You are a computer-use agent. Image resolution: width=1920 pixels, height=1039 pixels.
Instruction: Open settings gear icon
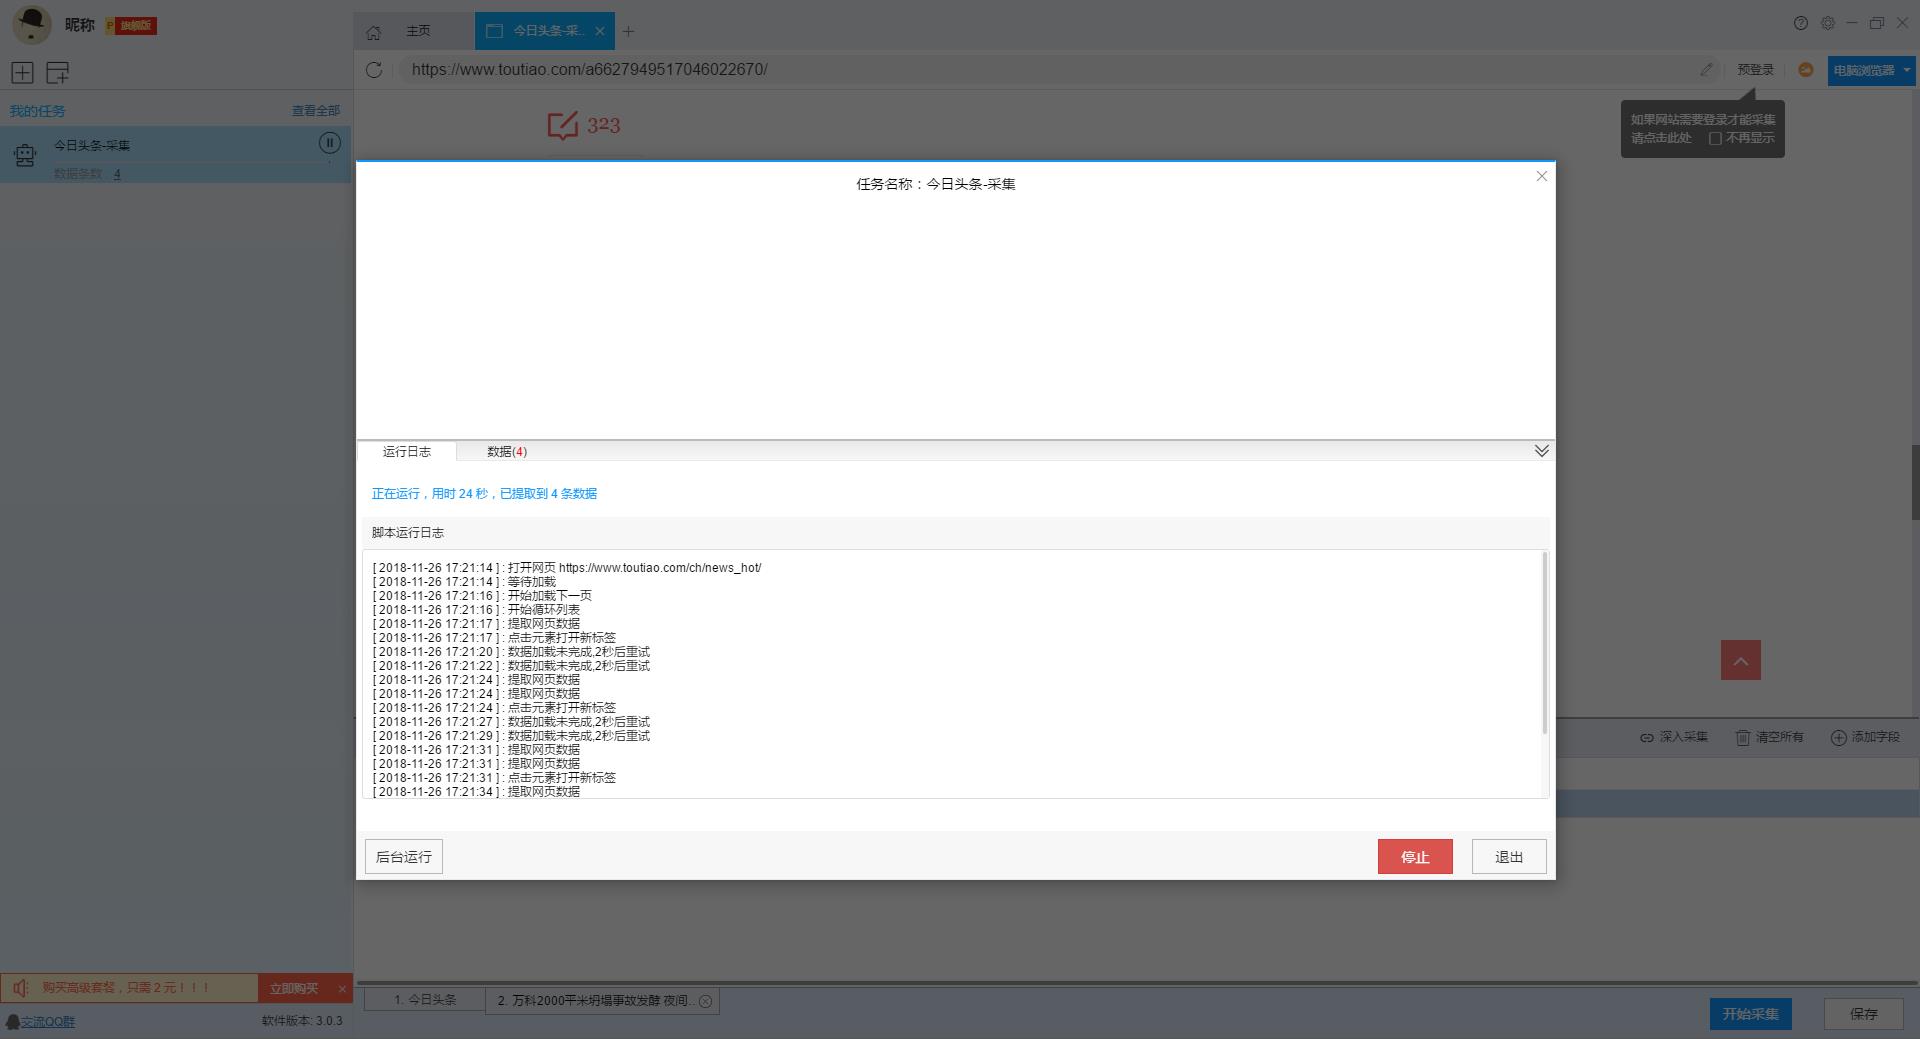pyautogui.click(x=1828, y=23)
